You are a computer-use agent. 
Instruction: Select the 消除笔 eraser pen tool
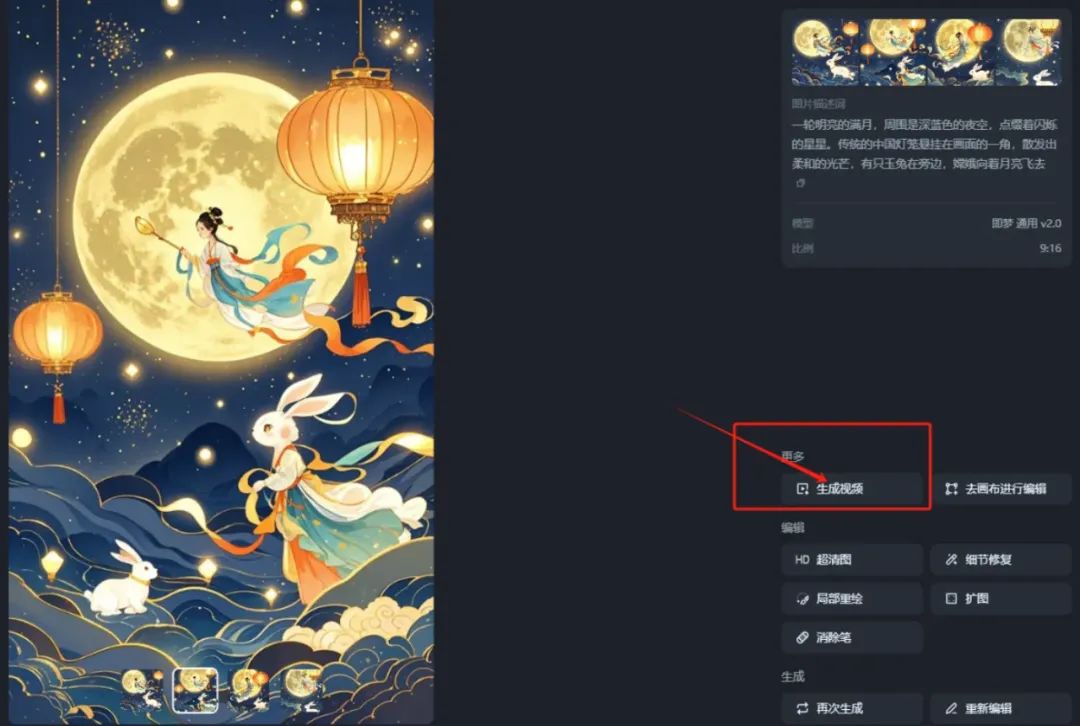(x=851, y=637)
